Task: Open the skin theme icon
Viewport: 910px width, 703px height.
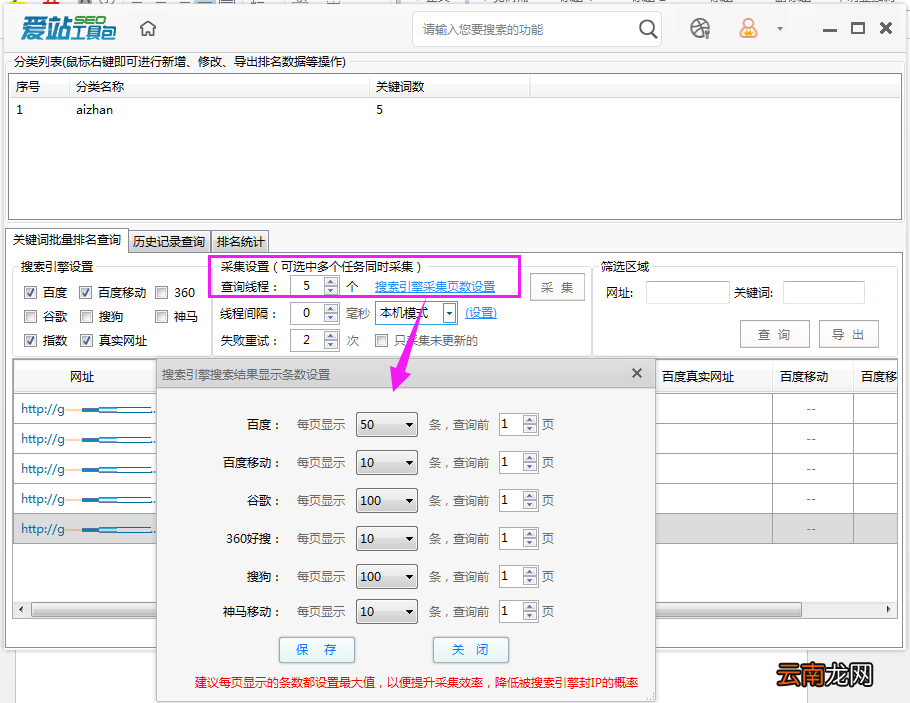Action: 700,28
